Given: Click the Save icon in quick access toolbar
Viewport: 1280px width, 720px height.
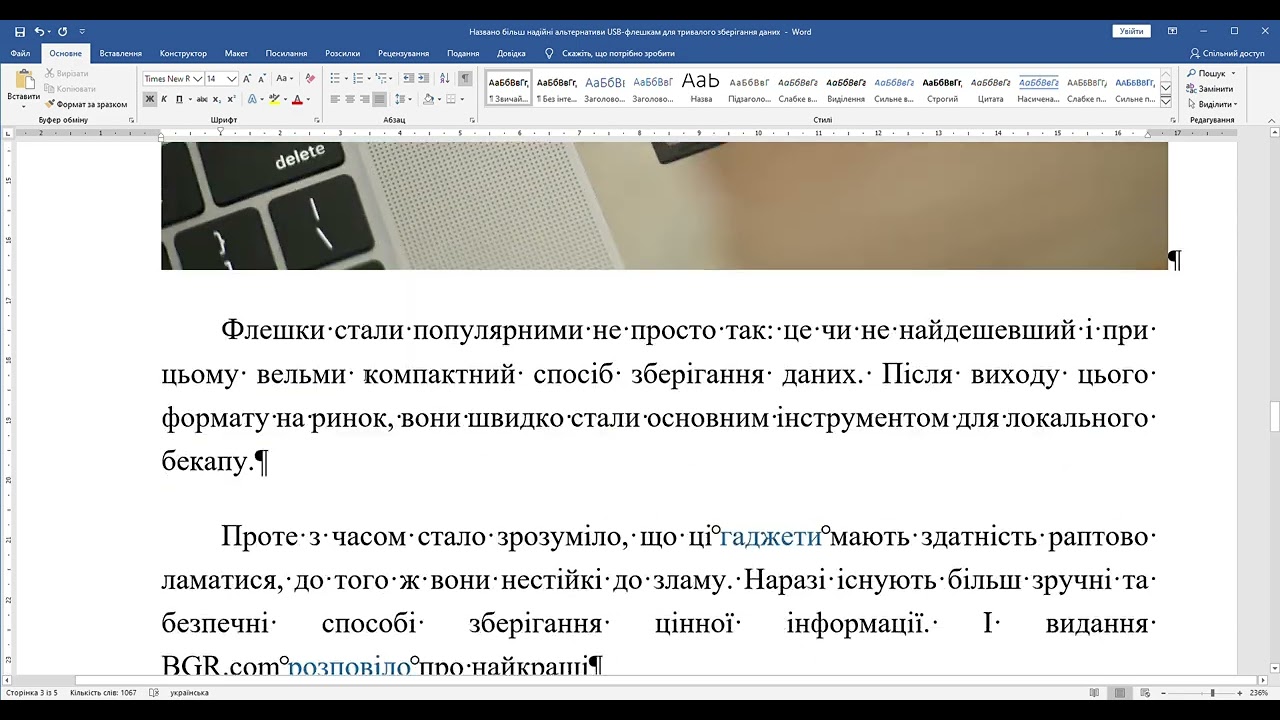Looking at the screenshot, I should pyautogui.click(x=20, y=32).
